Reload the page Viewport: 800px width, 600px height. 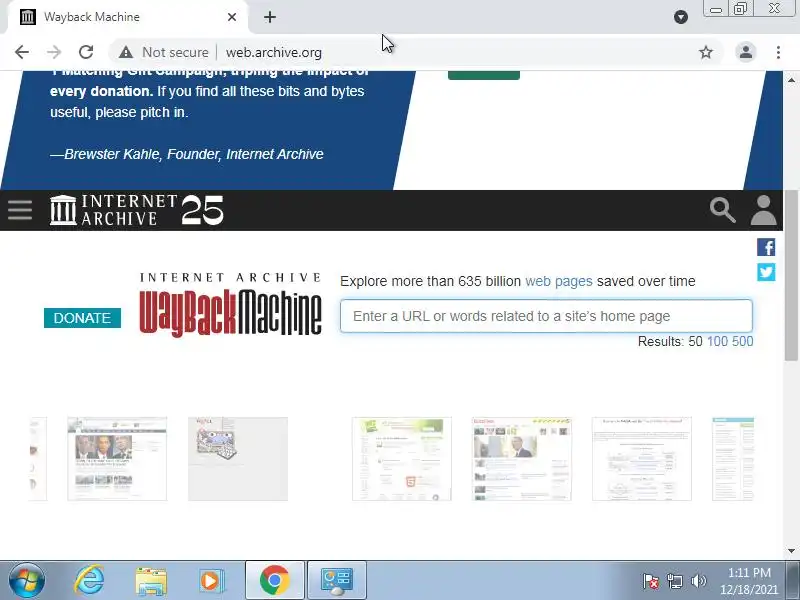click(x=86, y=52)
